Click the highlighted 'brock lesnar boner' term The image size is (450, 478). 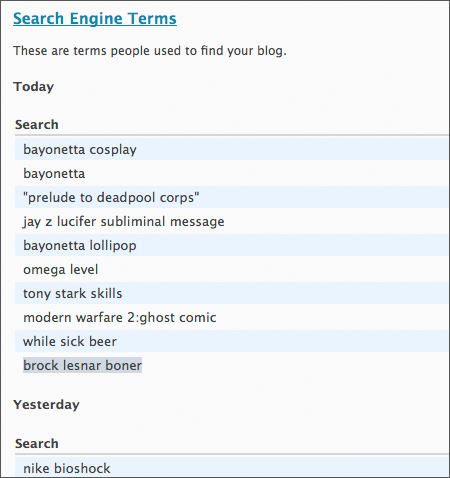click(82, 365)
